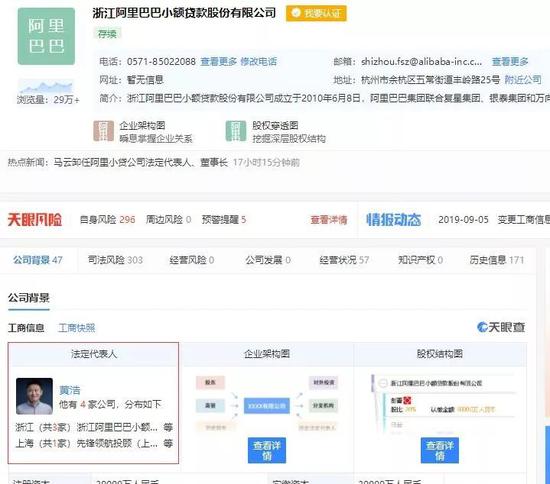Click the 情报动态 heading icon
Viewport: 550px width, 484px height.
tap(394, 220)
